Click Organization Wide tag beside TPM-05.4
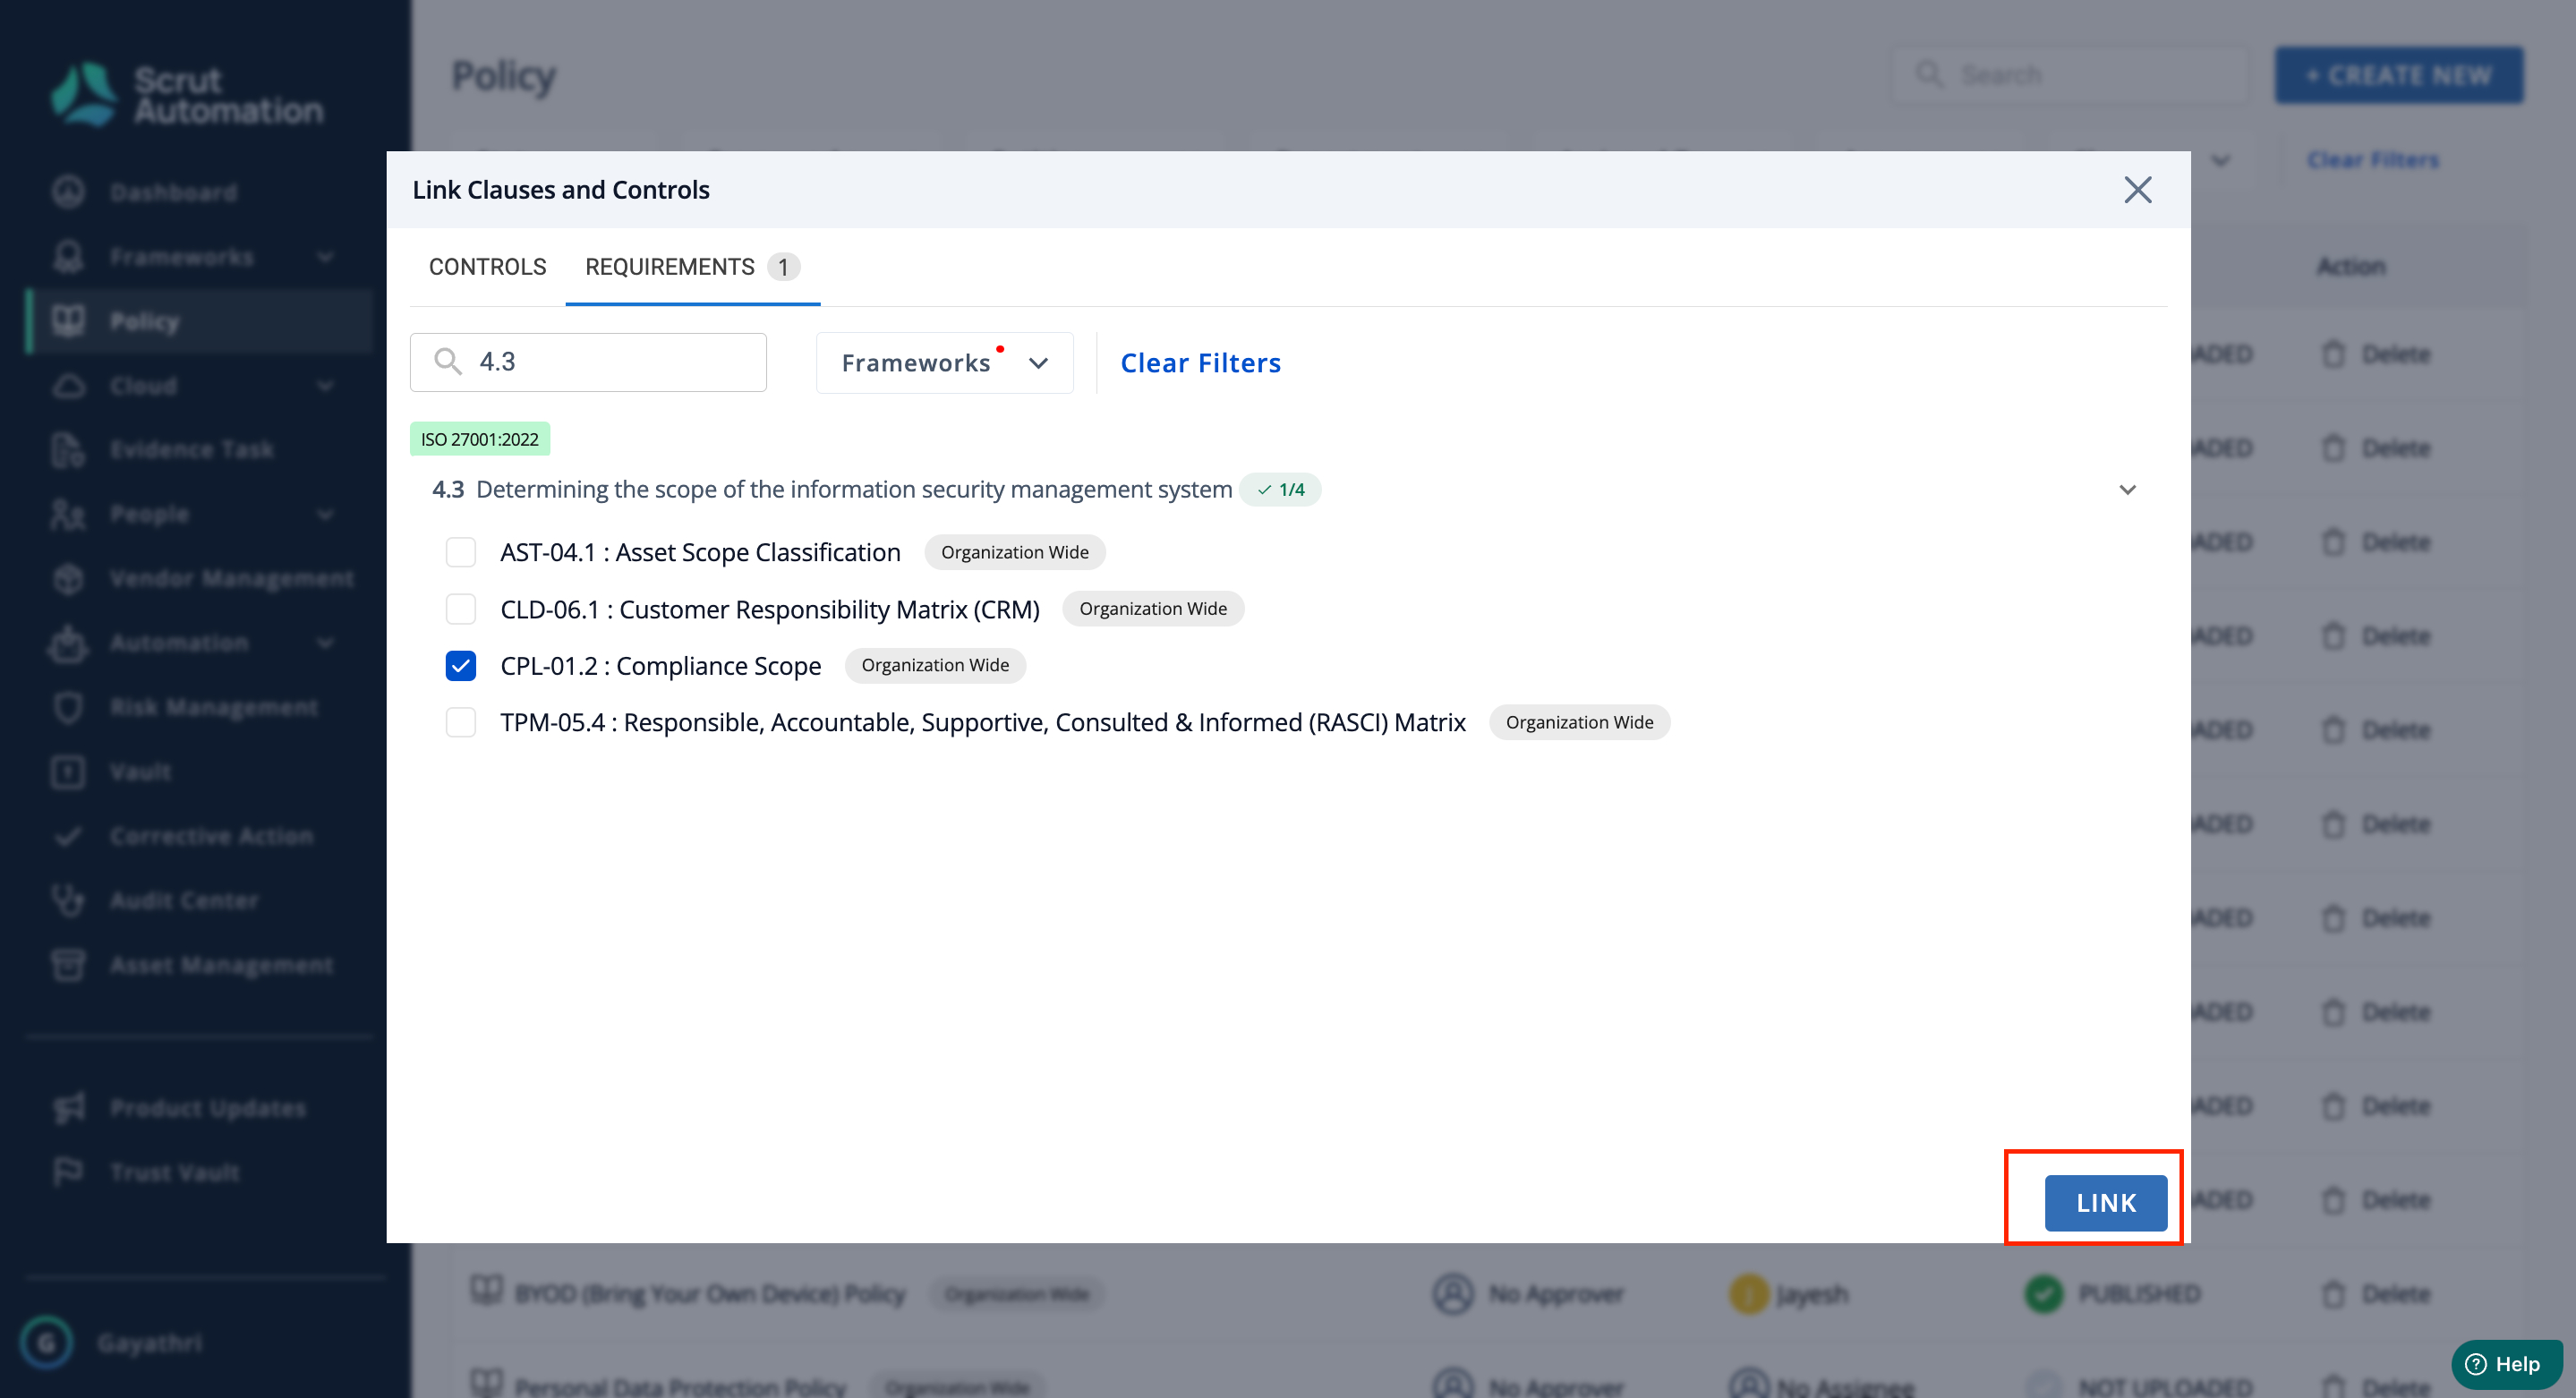The width and height of the screenshot is (2576, 1398). click(1579, 722)
